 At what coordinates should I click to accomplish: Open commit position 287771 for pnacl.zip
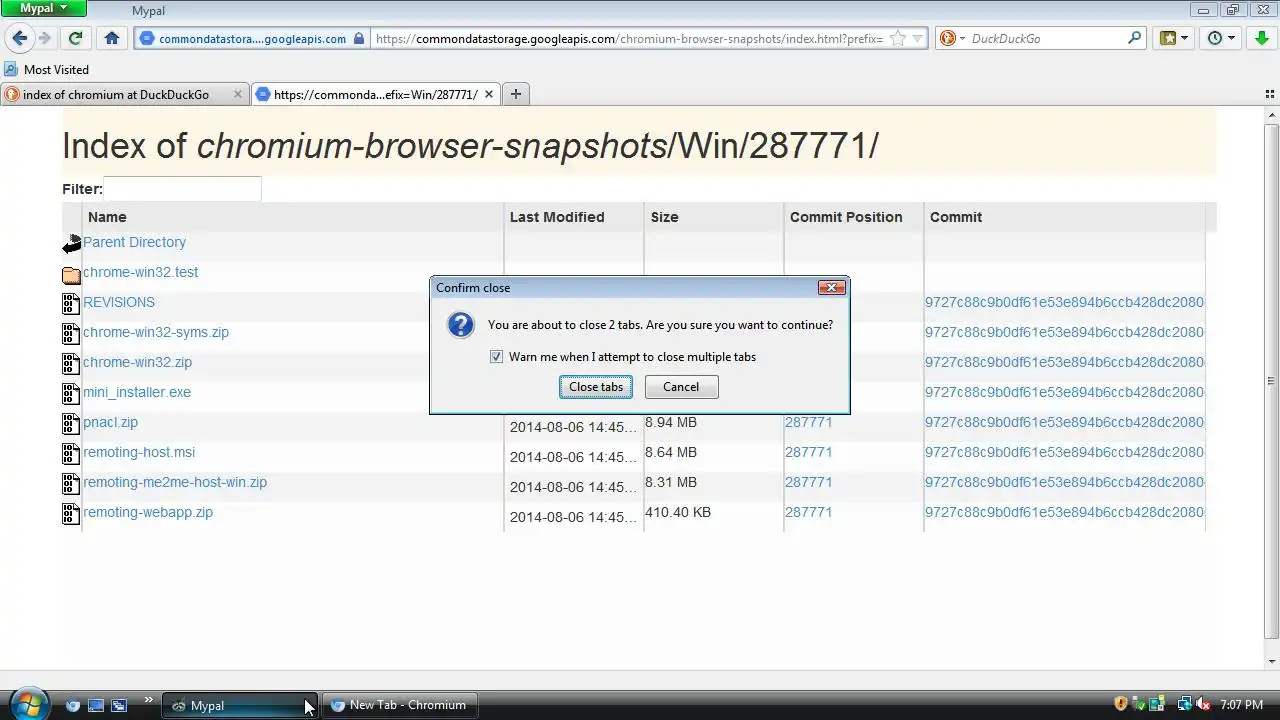(808, 422)
